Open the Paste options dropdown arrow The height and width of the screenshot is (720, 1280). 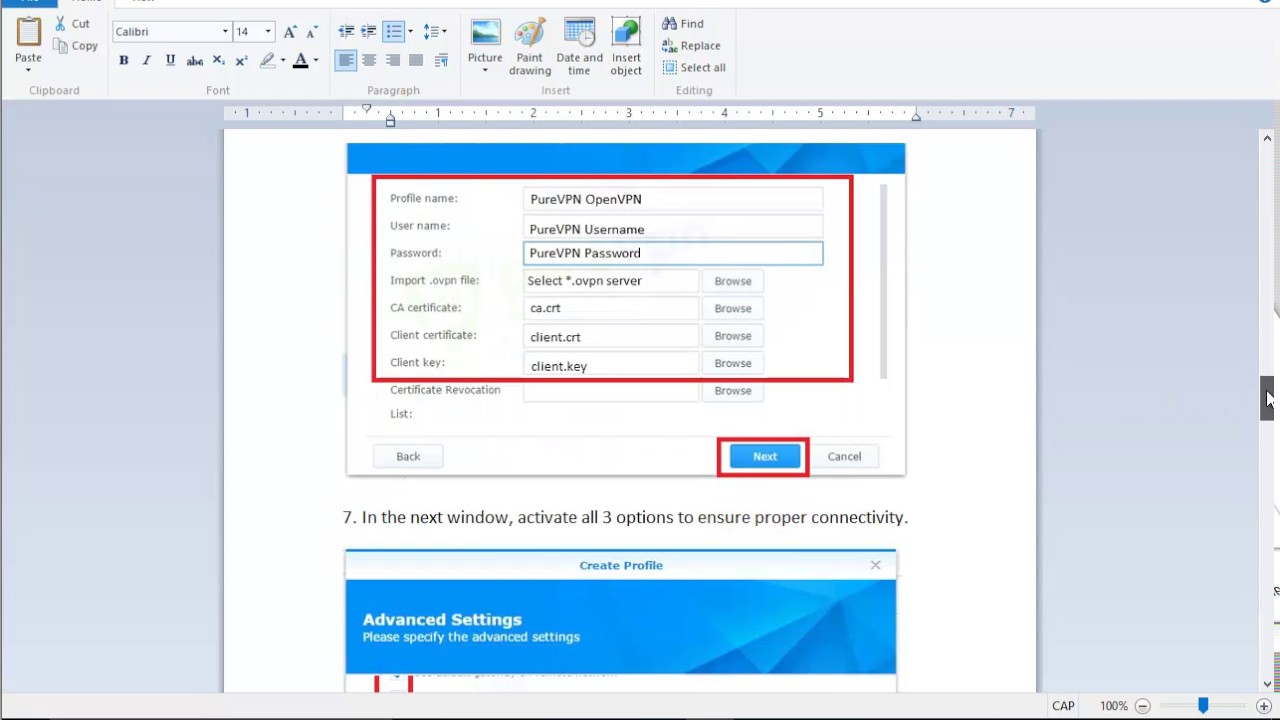pyautogui.click(x=28, y=70)
